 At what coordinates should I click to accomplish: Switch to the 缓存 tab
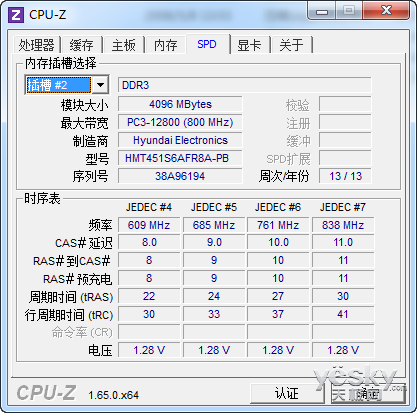tap(81, 45)
